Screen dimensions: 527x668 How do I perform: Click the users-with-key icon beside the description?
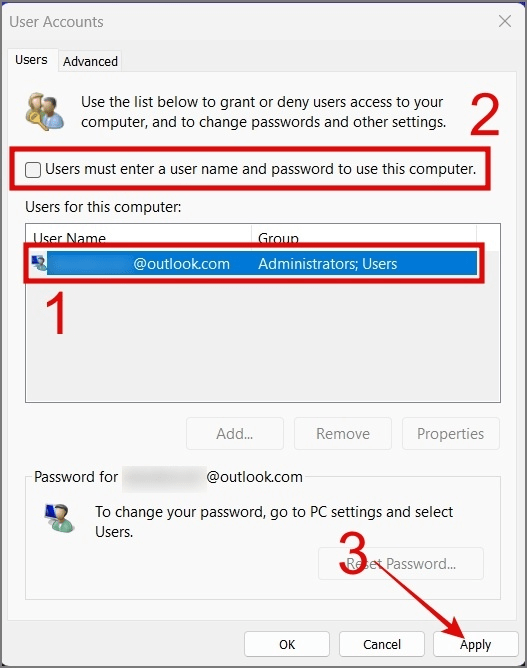44,112
